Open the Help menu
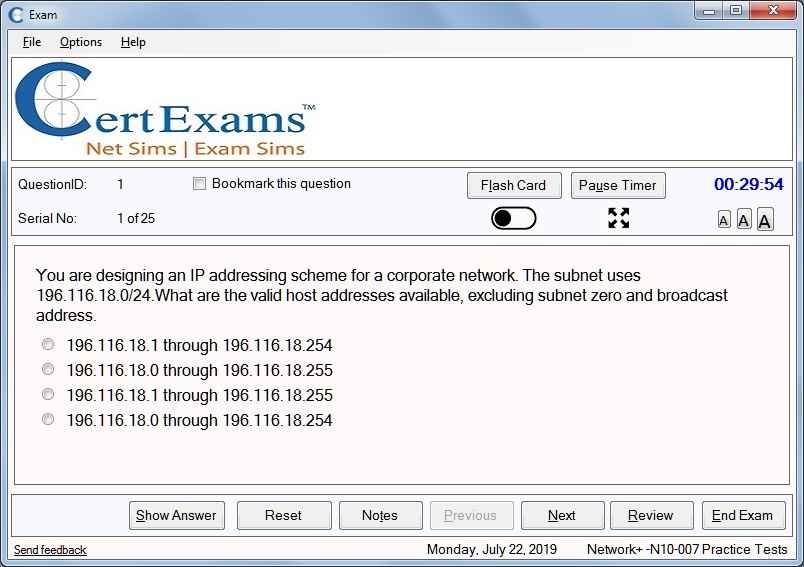 [133, 42]
